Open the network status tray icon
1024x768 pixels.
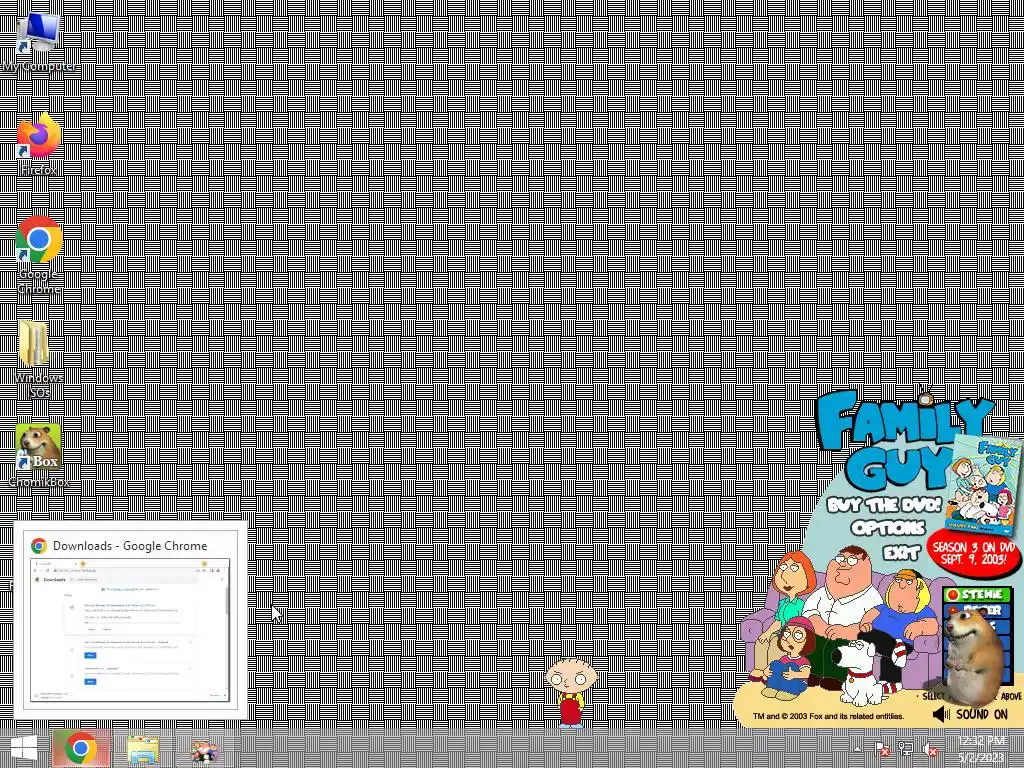tap(906, 749)
